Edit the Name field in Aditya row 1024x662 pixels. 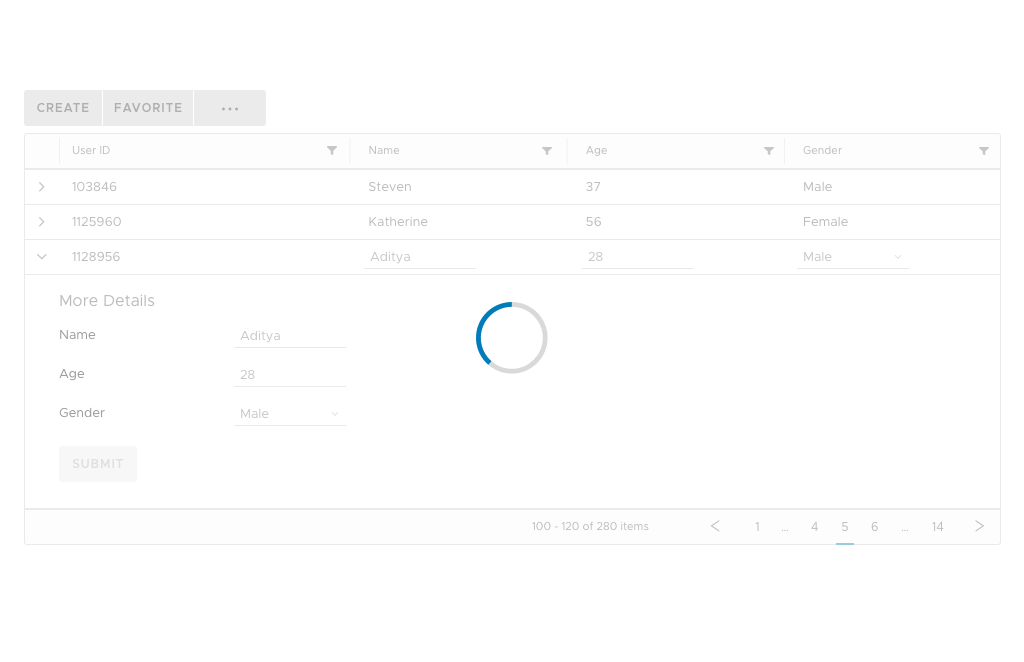[x=420, y=257]
